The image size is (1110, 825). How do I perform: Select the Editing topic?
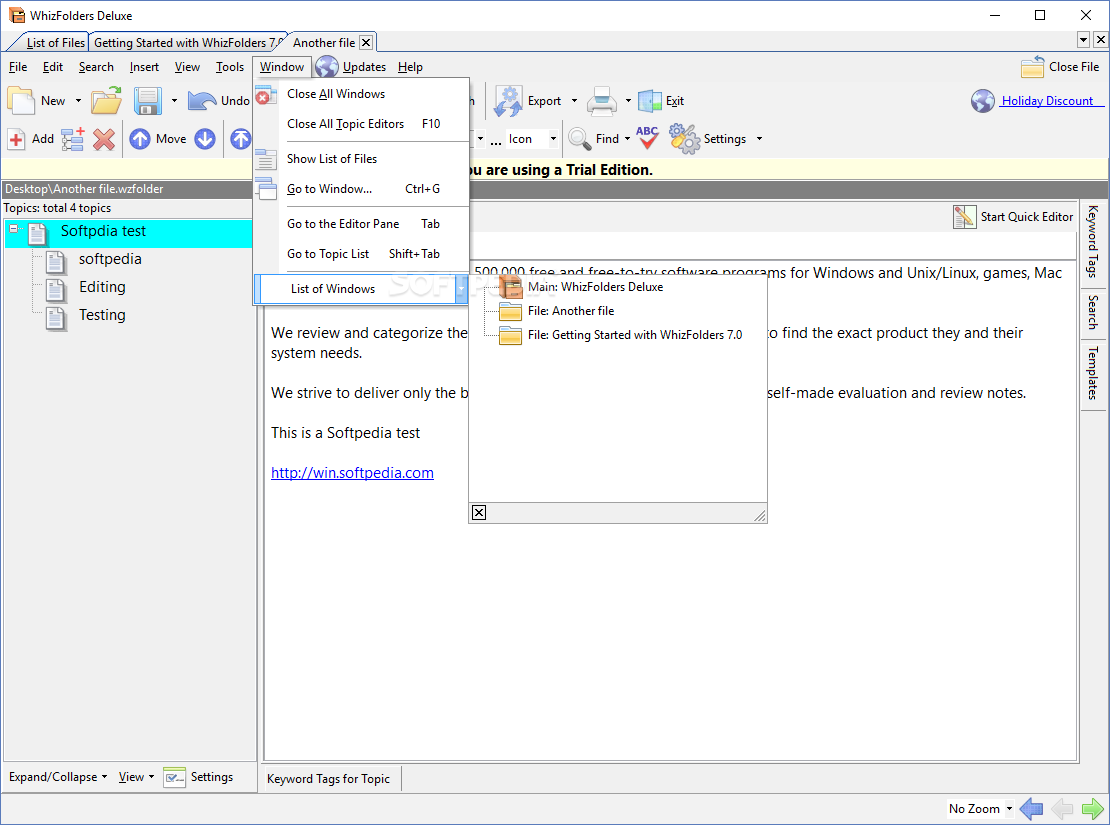(x=102, y=287)
